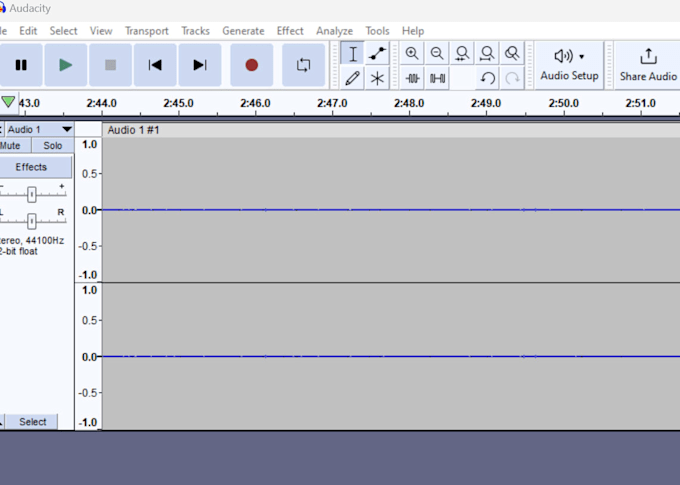Pause playback with the Pause button
The height and width of the screenshot is (485, 680).
coord(21,65)
